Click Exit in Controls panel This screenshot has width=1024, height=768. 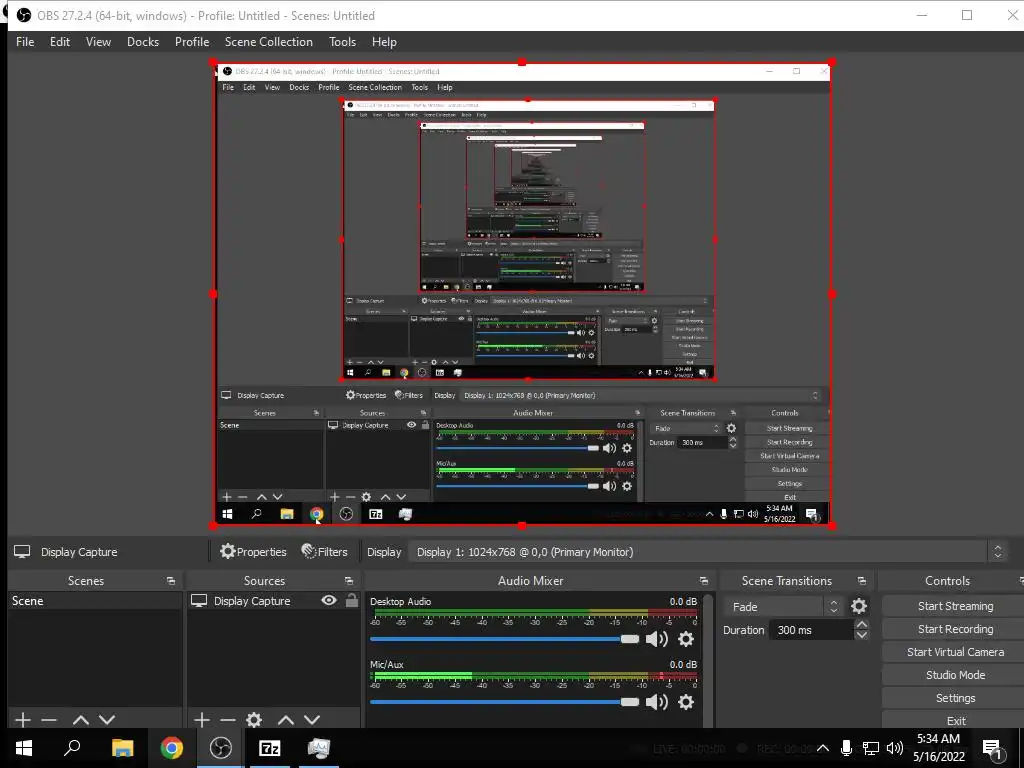(x=955, y=720)
